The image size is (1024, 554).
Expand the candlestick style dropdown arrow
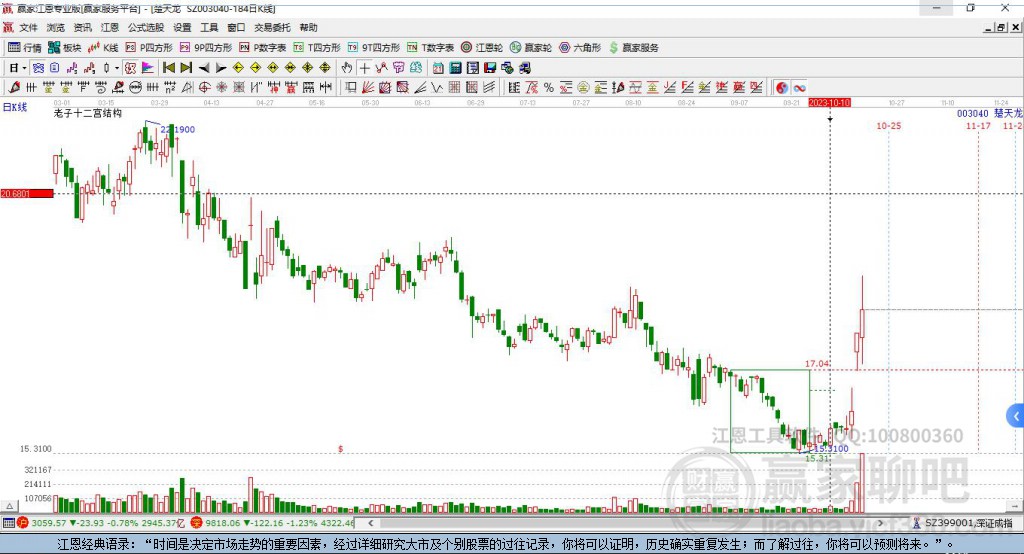coord(117,68)
